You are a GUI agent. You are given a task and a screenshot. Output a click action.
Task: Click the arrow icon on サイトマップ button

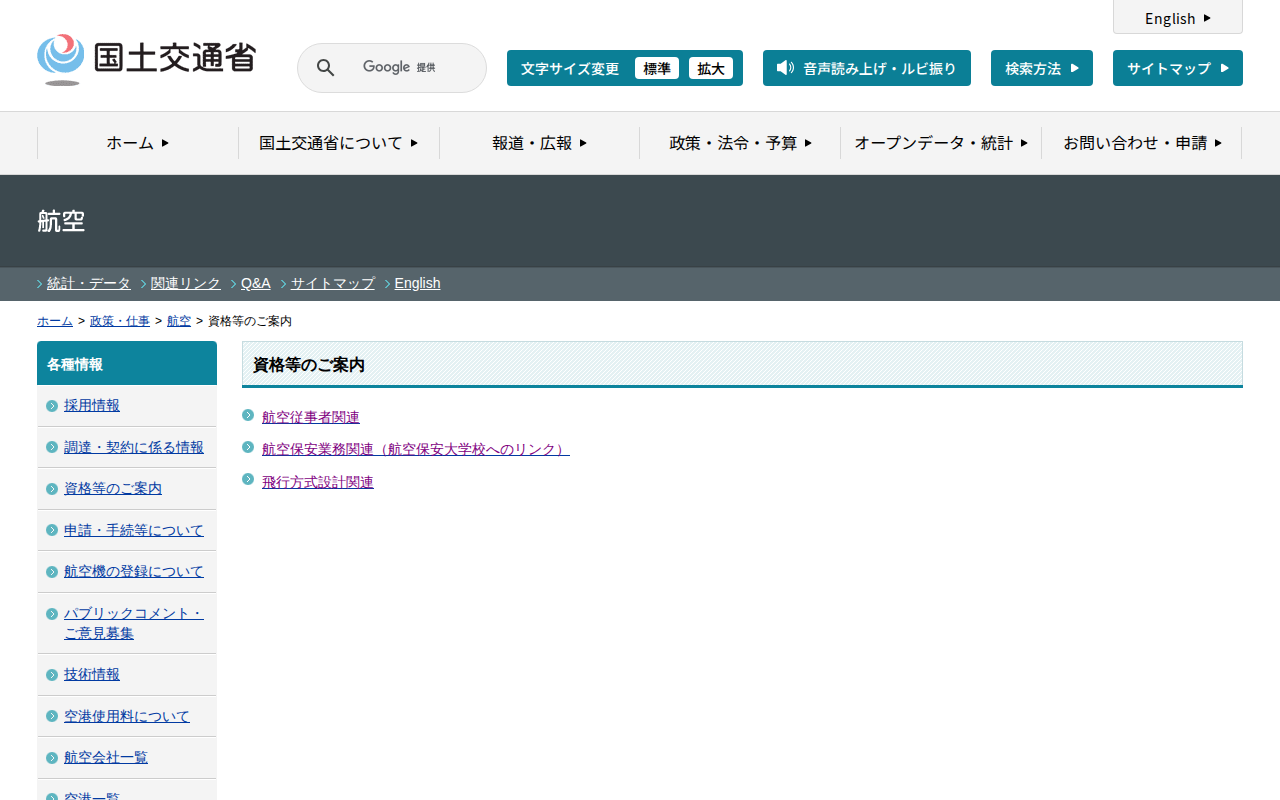click(1225, 68)
